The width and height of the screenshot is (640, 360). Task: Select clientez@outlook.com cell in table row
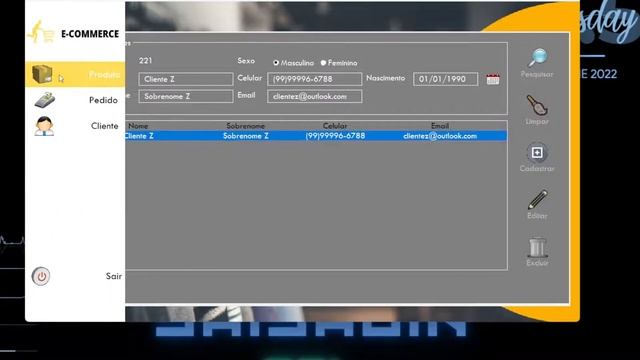coord(440,136)
